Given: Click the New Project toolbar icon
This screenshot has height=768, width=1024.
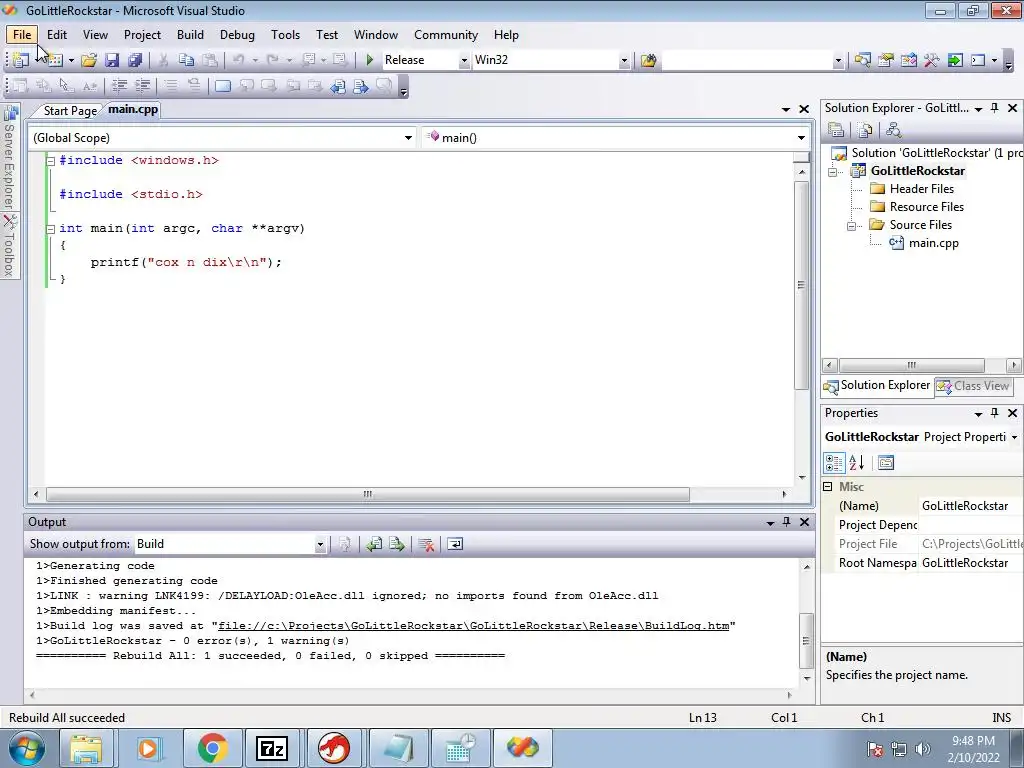Looking at the screenshot, I should point(20,60).
